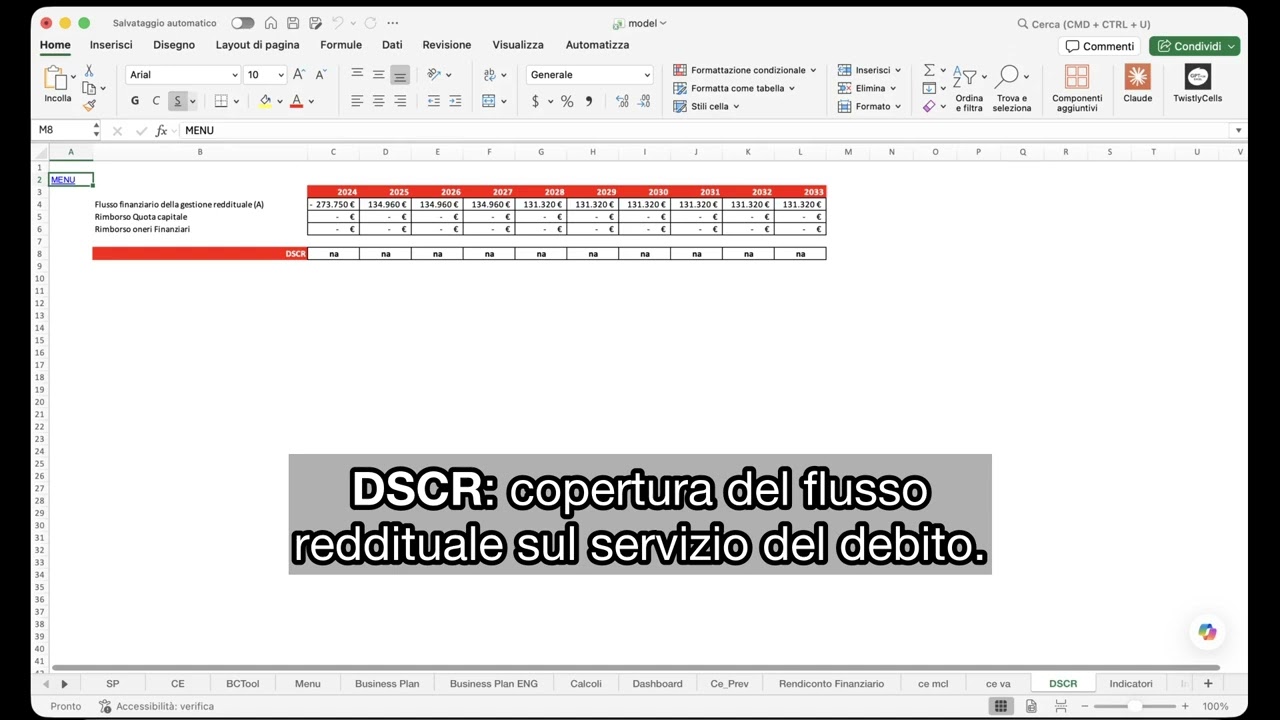Click the Incolla paste button

[x=57, y=85]
